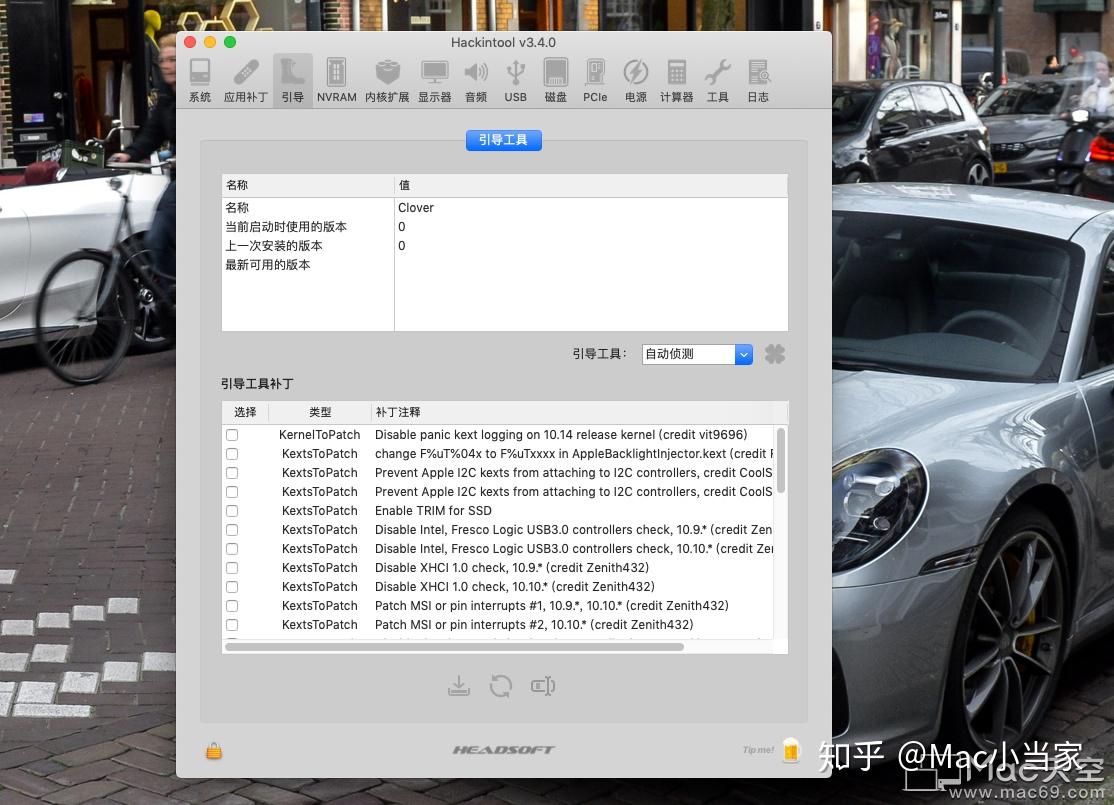Select the 计算器 (Calculator) icon

(676, 78)
